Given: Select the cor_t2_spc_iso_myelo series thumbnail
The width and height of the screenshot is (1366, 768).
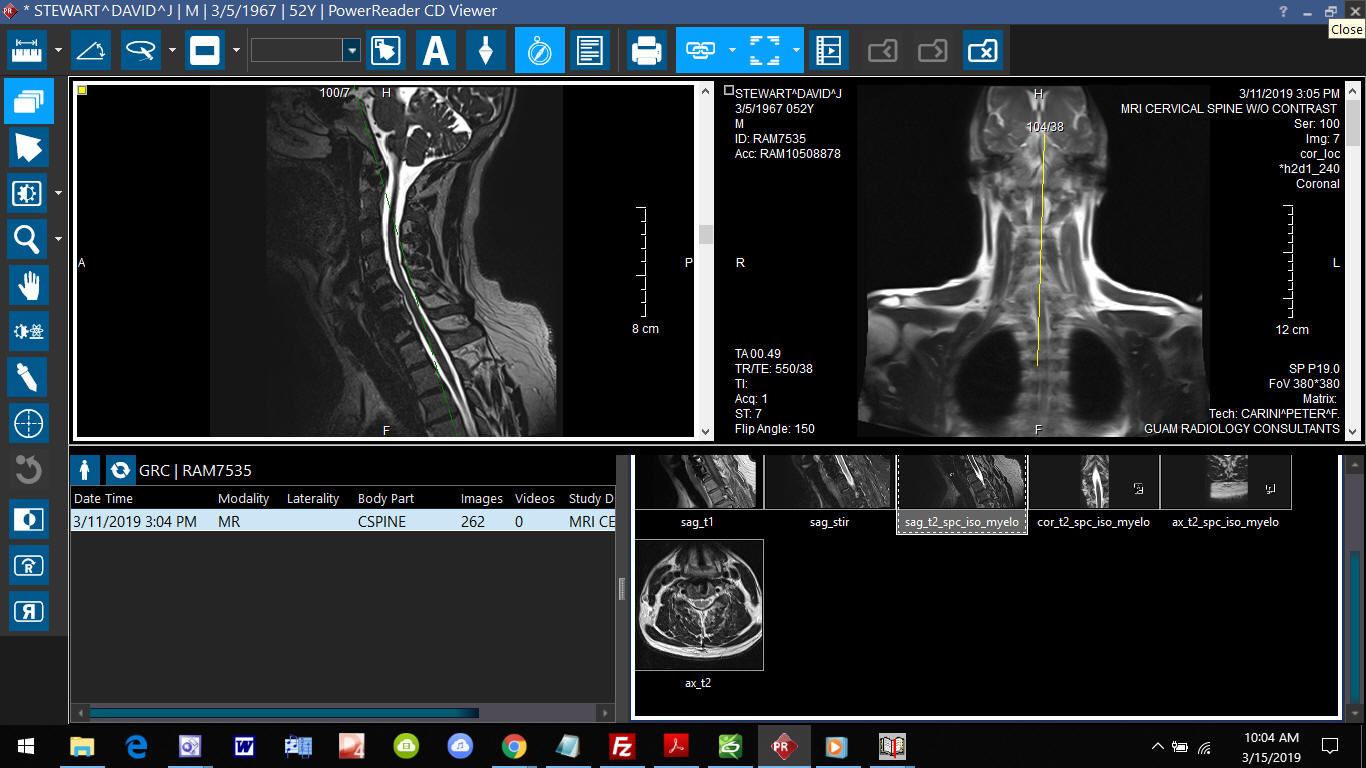Looking at the screenshot, I should click(x=1094, y=482).
